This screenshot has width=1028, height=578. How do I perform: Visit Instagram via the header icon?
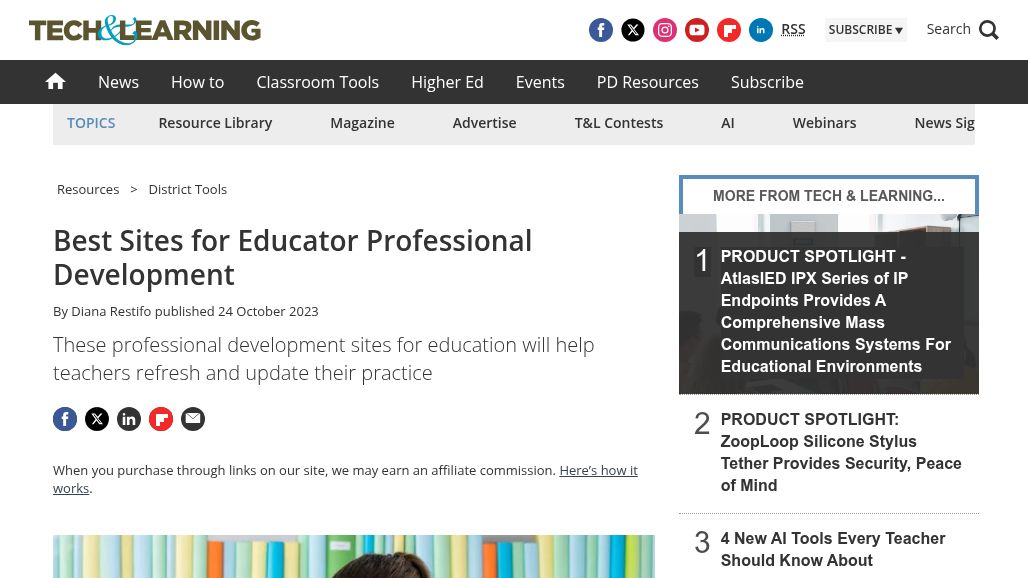(665, 30)
